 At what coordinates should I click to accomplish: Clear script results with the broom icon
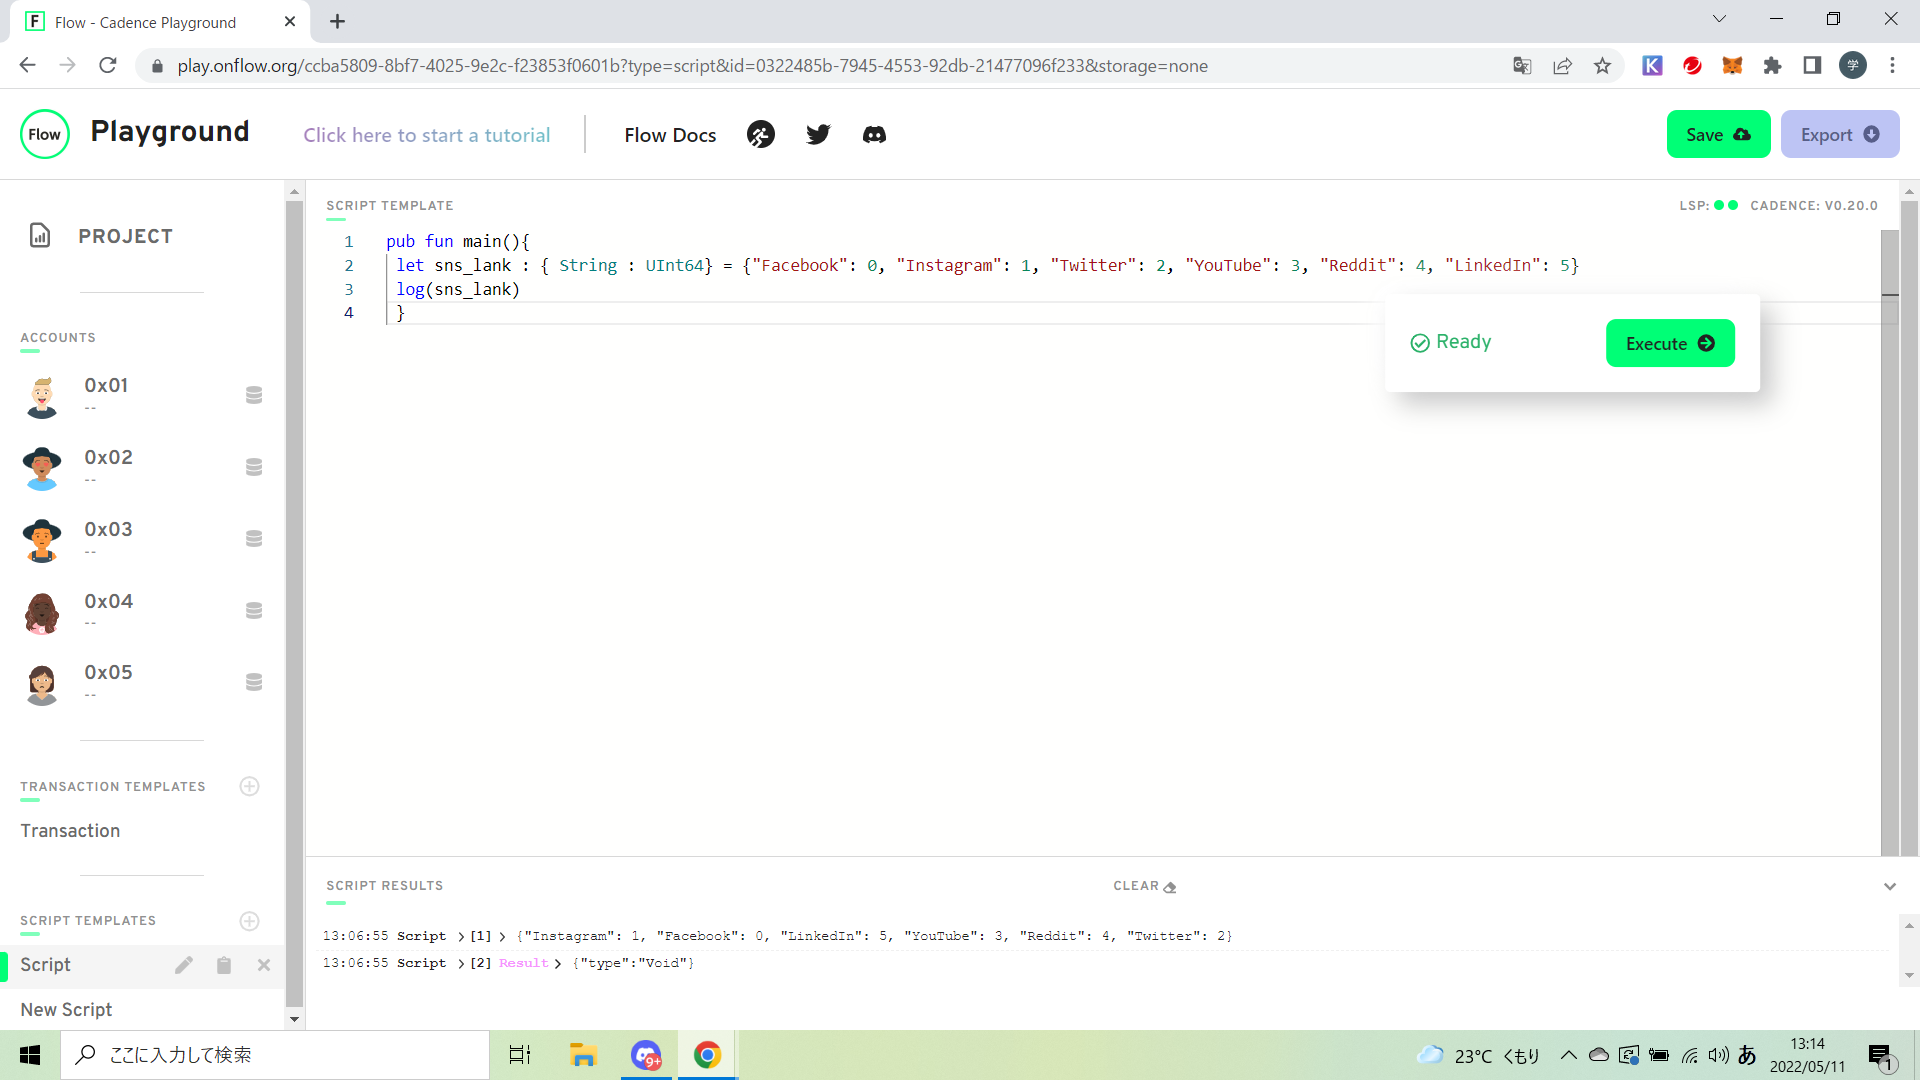tap(1168, 886)
